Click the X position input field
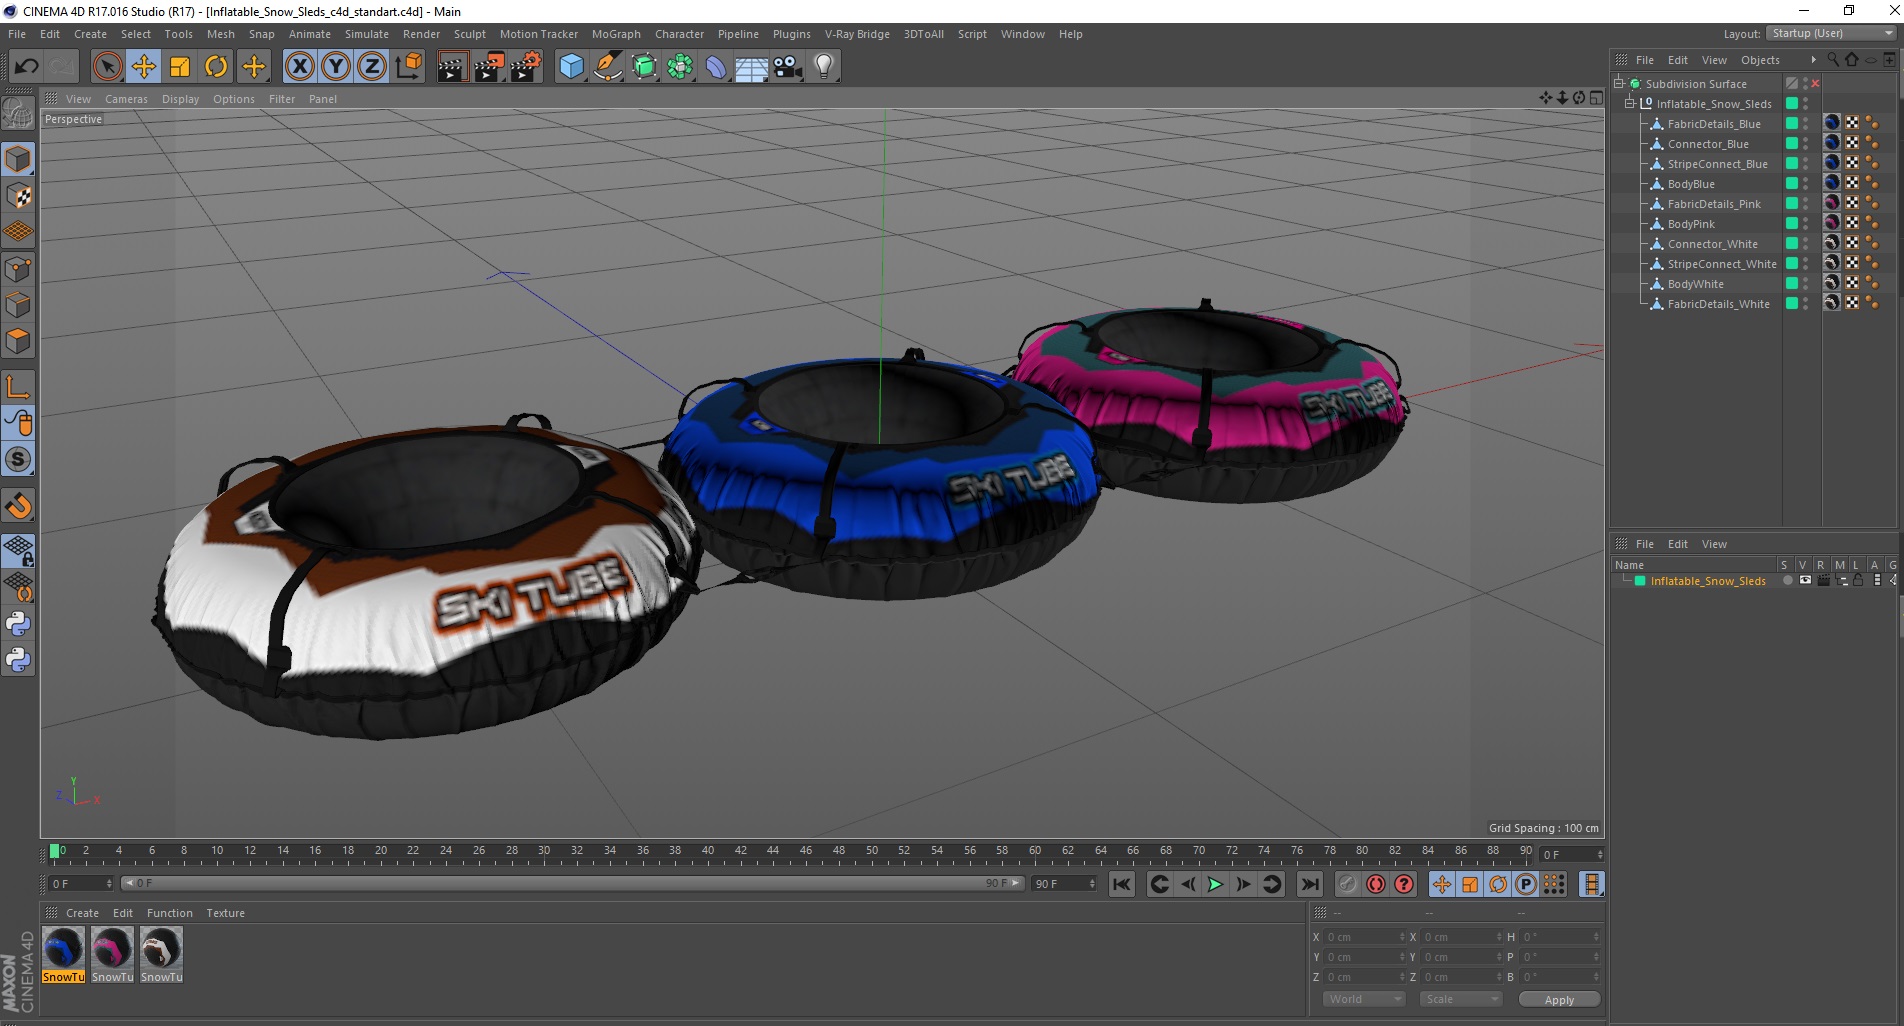 pos(1365,937)
